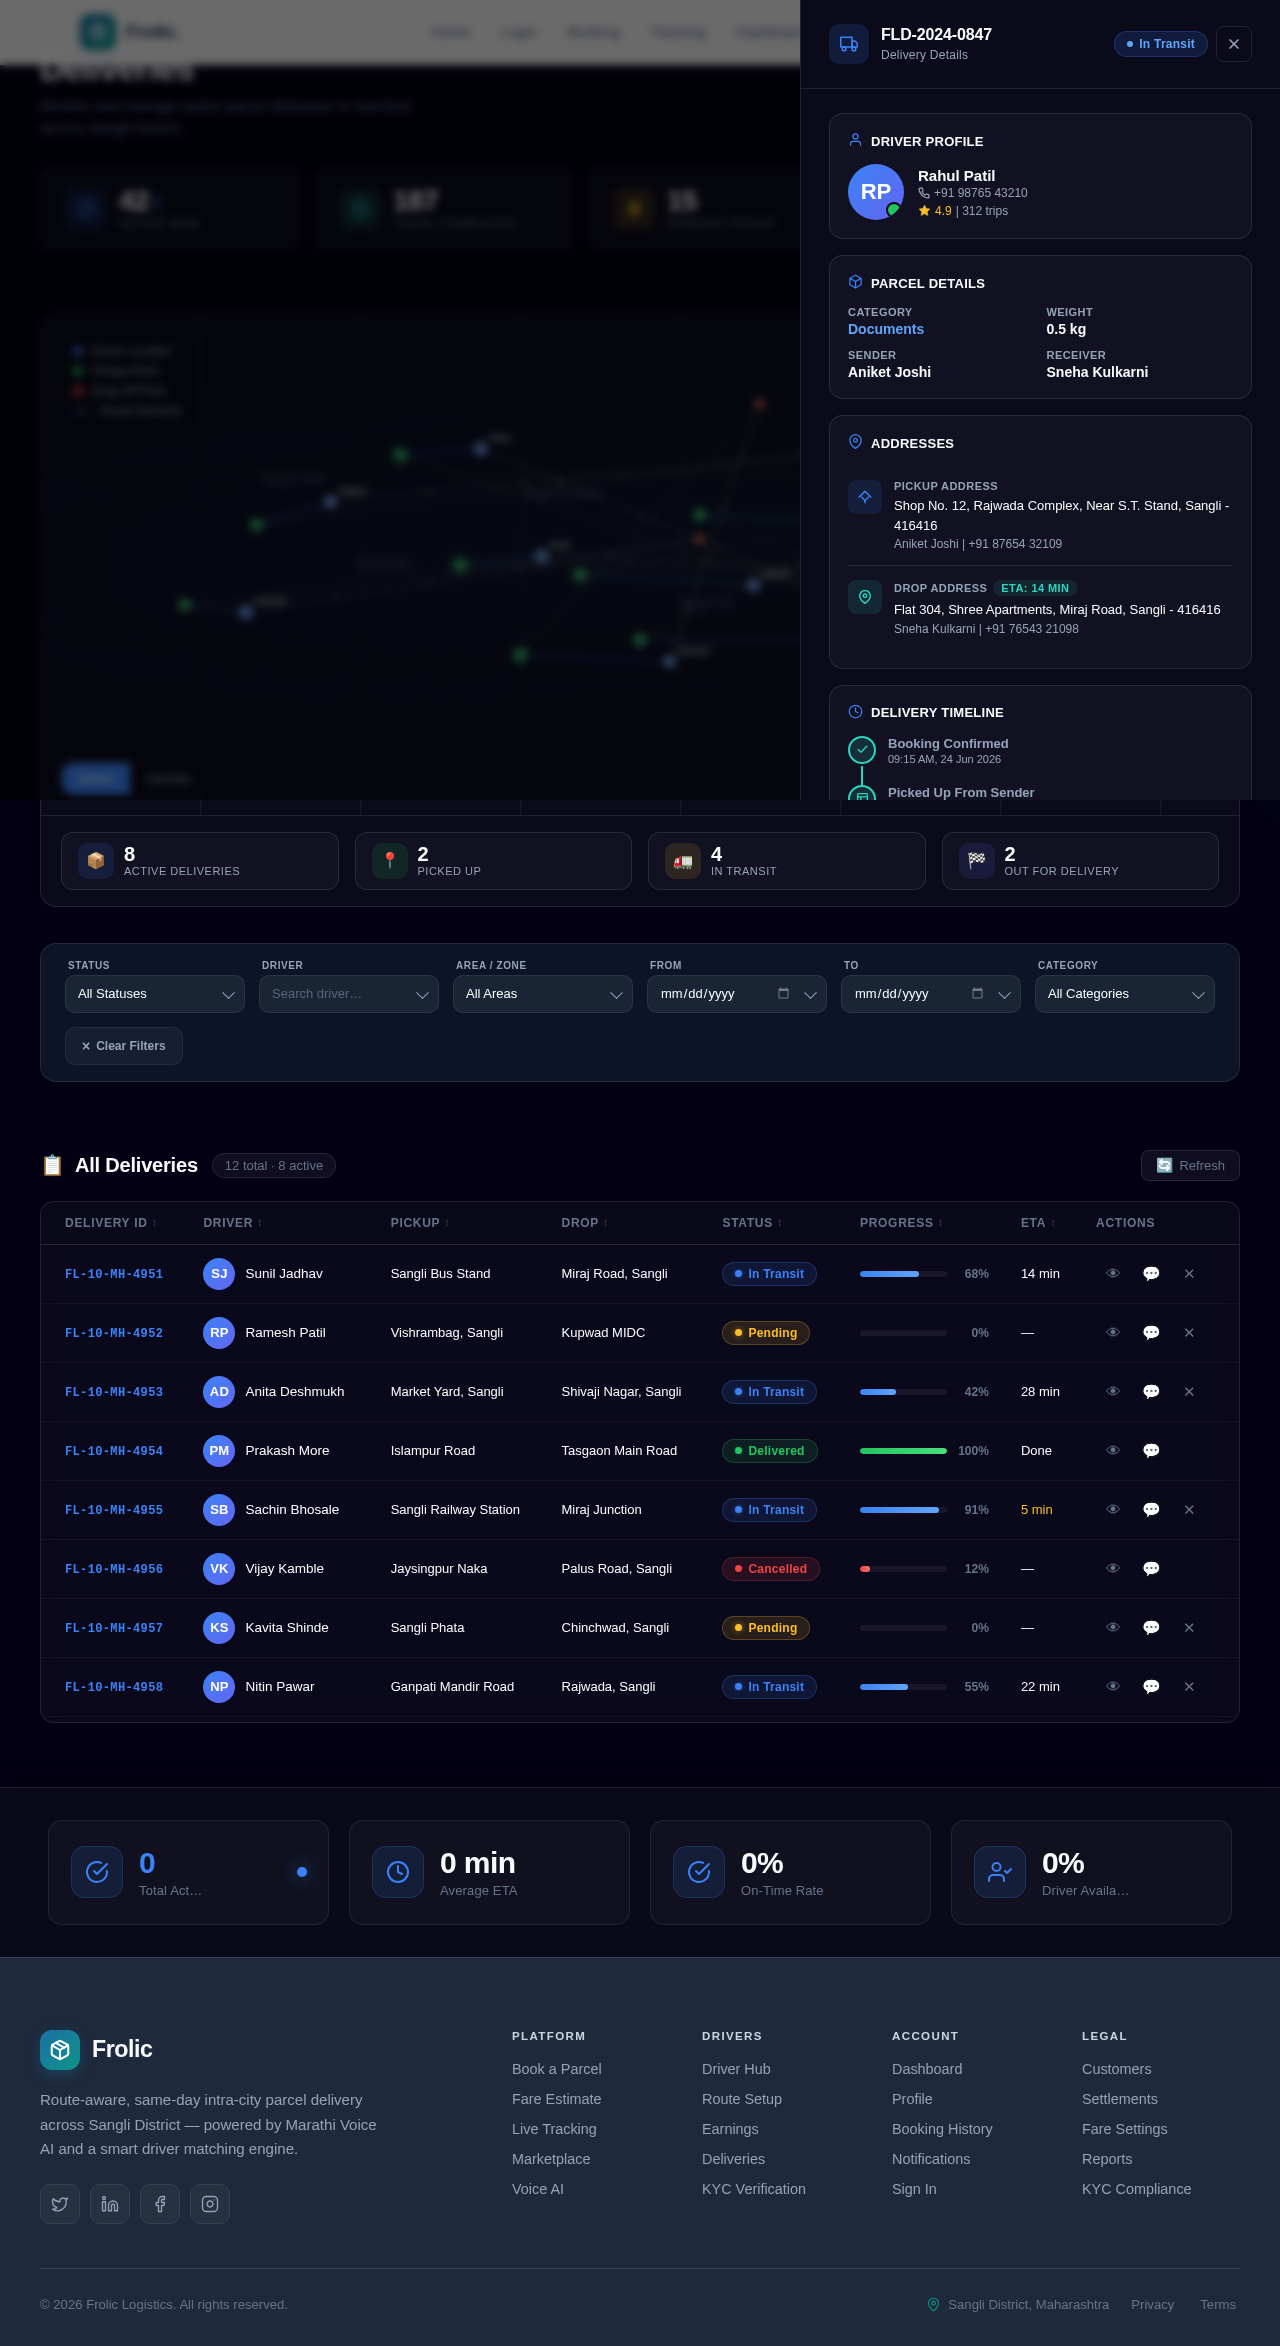This screenshot has height=2346, width=1280.
Task: Open the Driver Hub footer link
Action: click(x=736, y=2069)
